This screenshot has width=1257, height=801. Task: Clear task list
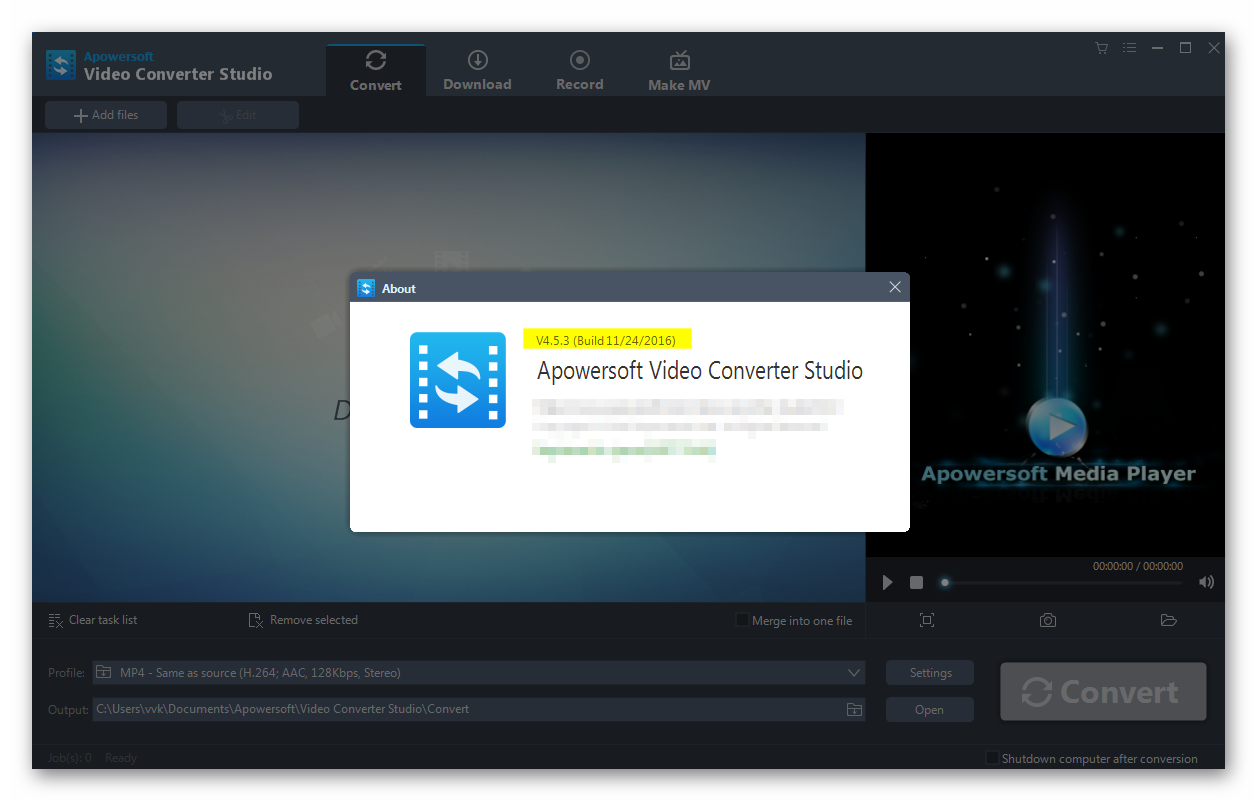(x=93, y=620)
